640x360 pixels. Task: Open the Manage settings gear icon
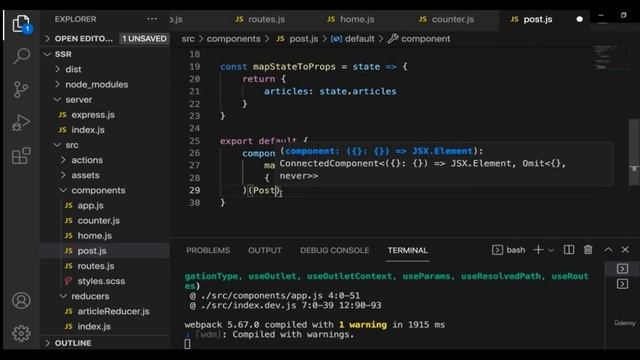[x=21, y=333]
